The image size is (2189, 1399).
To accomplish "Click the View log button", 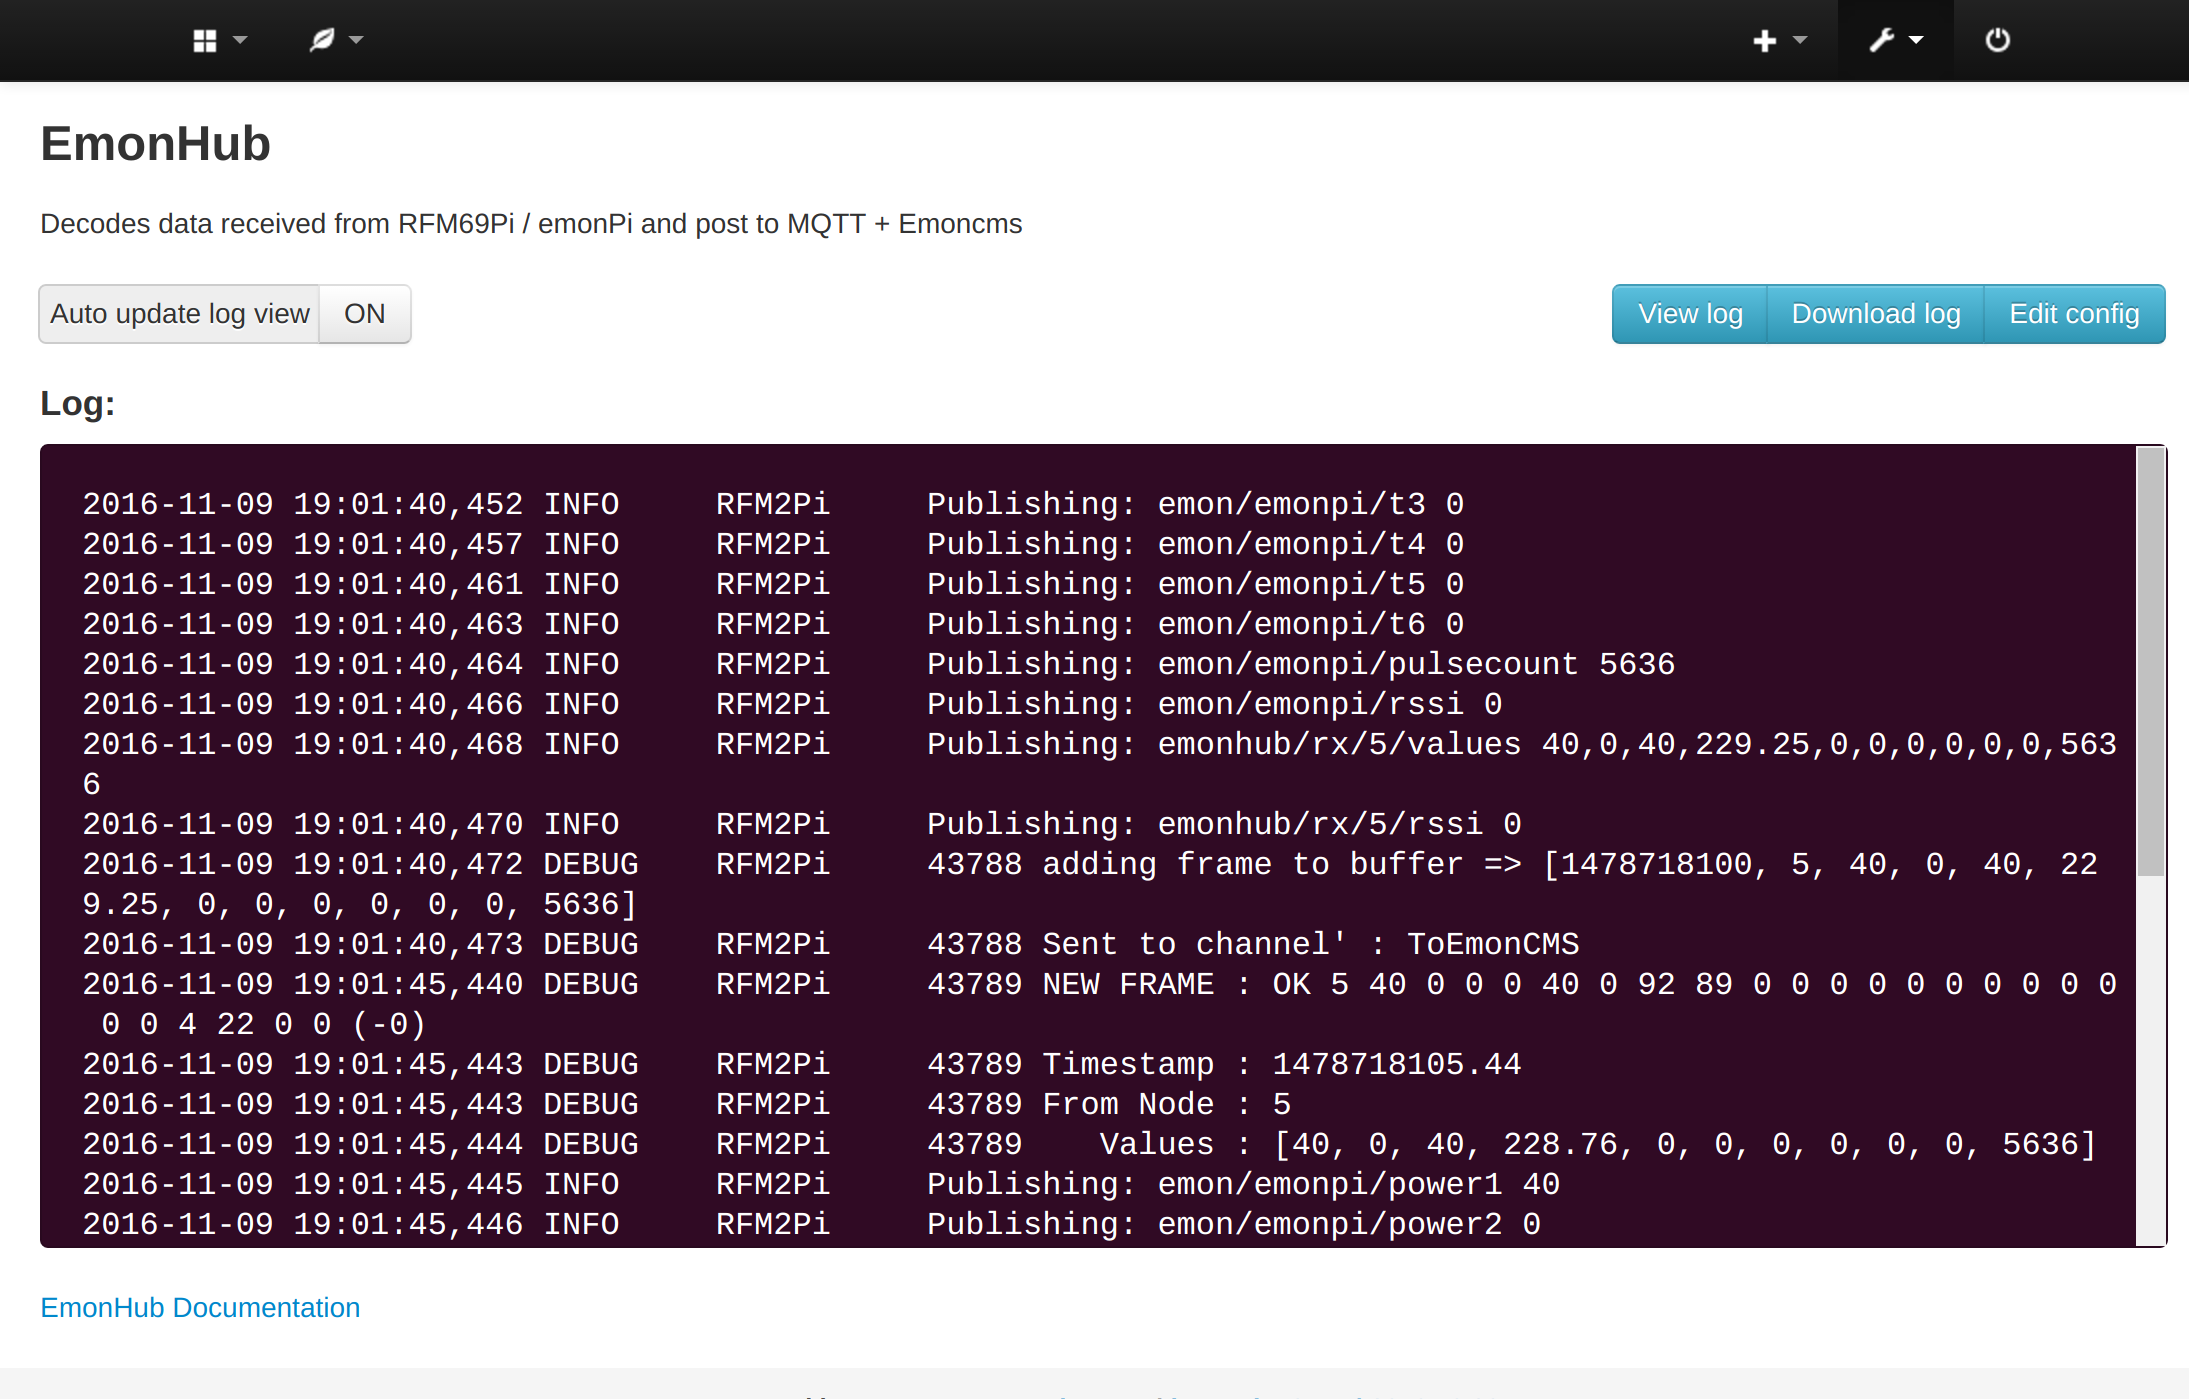I will click(1688, 314).
